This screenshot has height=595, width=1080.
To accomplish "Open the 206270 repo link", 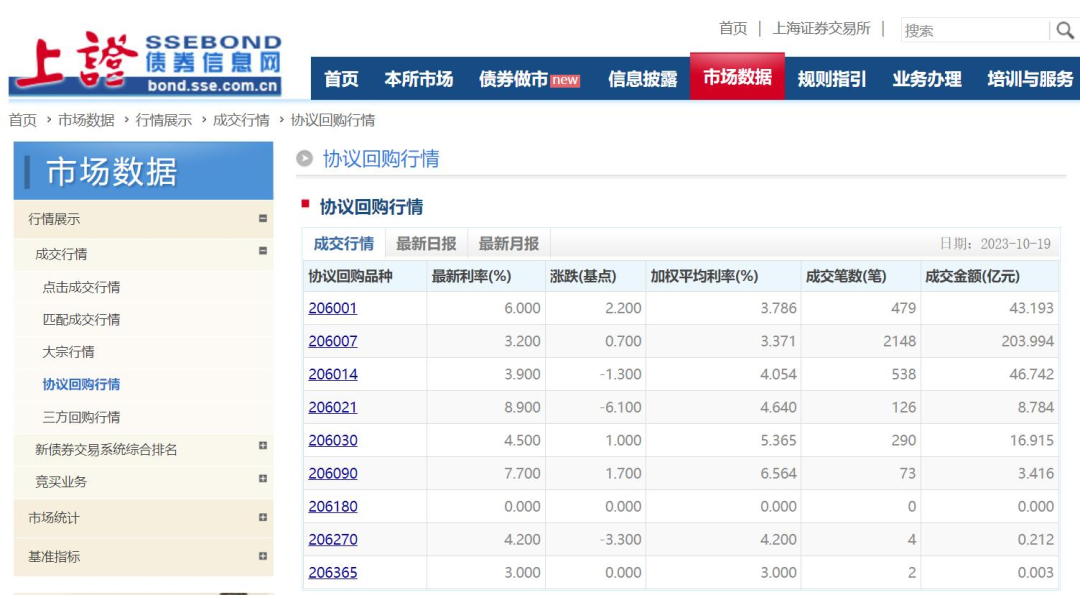I will click(333, 539).
